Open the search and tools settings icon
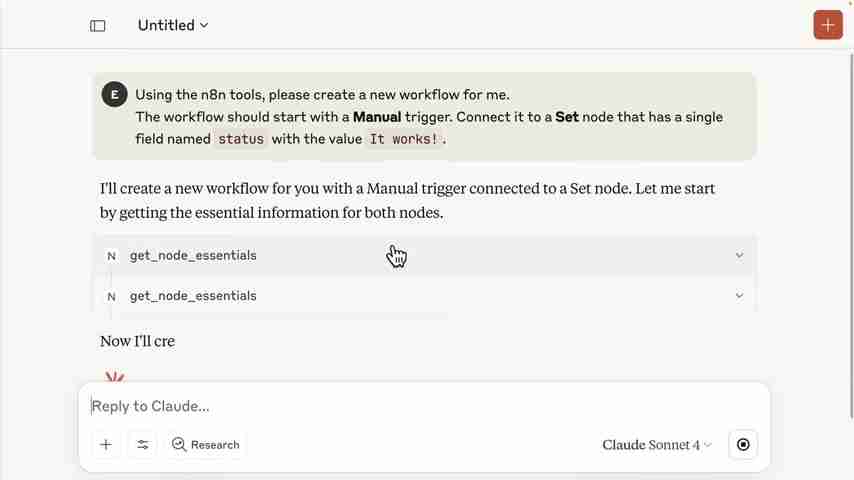 point(142,445)
